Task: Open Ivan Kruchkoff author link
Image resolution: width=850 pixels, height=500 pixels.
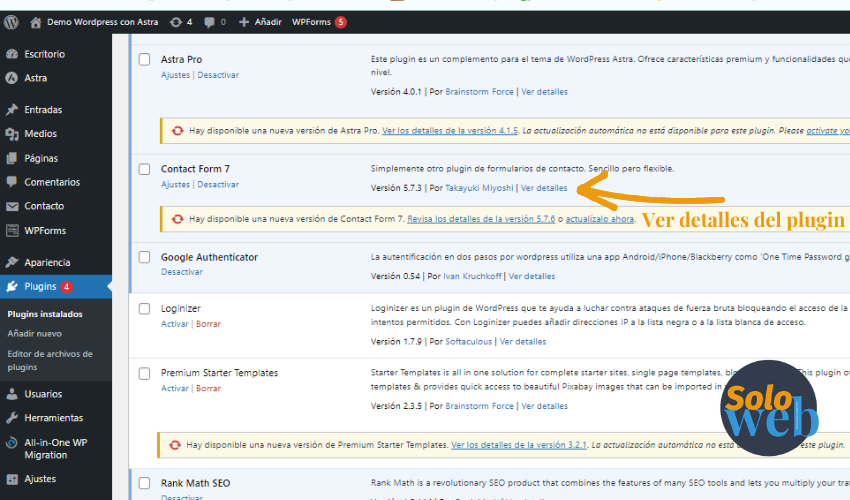Action: 472,276
